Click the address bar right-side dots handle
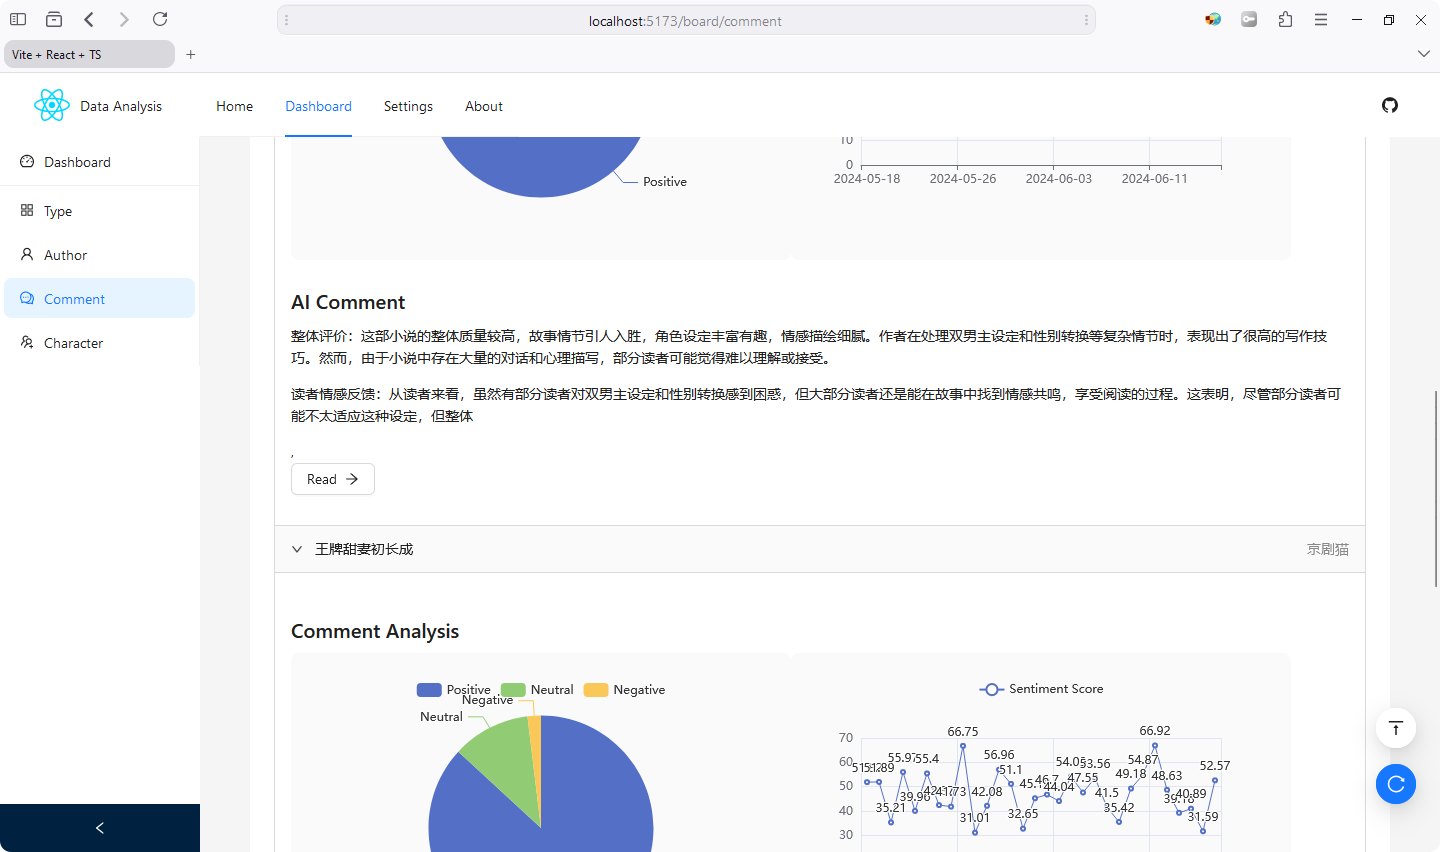Viewport: 1440px width, 852px height. coord(1086,20)
